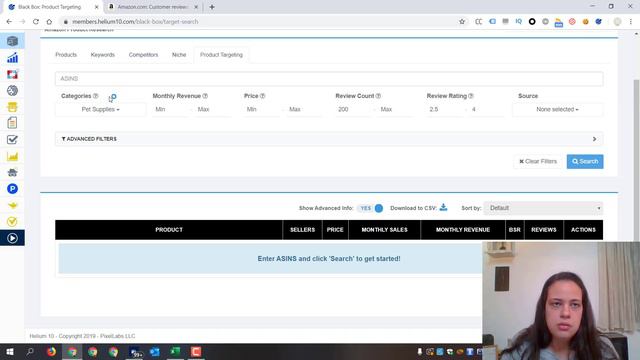Expand the Advanced Filters section

click(329, 139)
